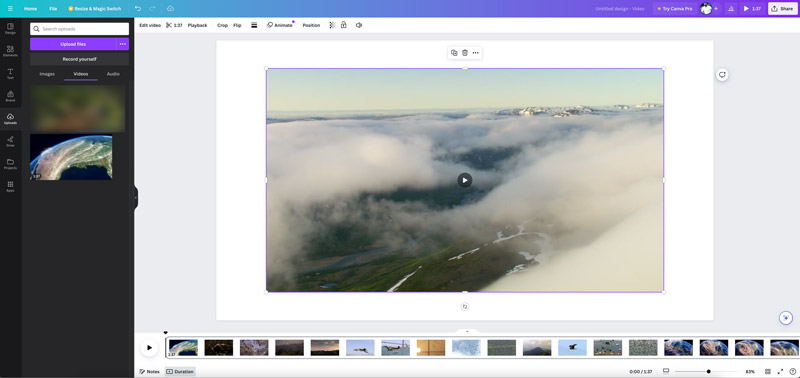
Task: Click Untitled design title field
Action: tap(620, 9)
